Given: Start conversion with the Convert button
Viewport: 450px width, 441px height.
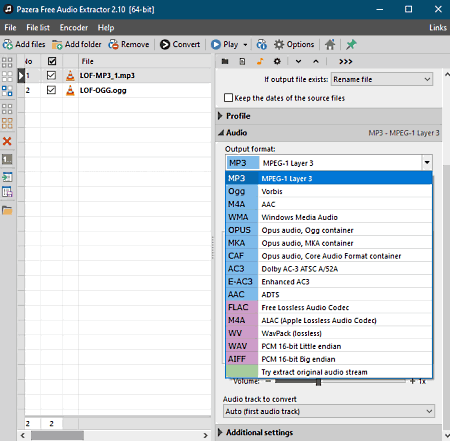Looking at the screenshot, I should click(180, 44).
